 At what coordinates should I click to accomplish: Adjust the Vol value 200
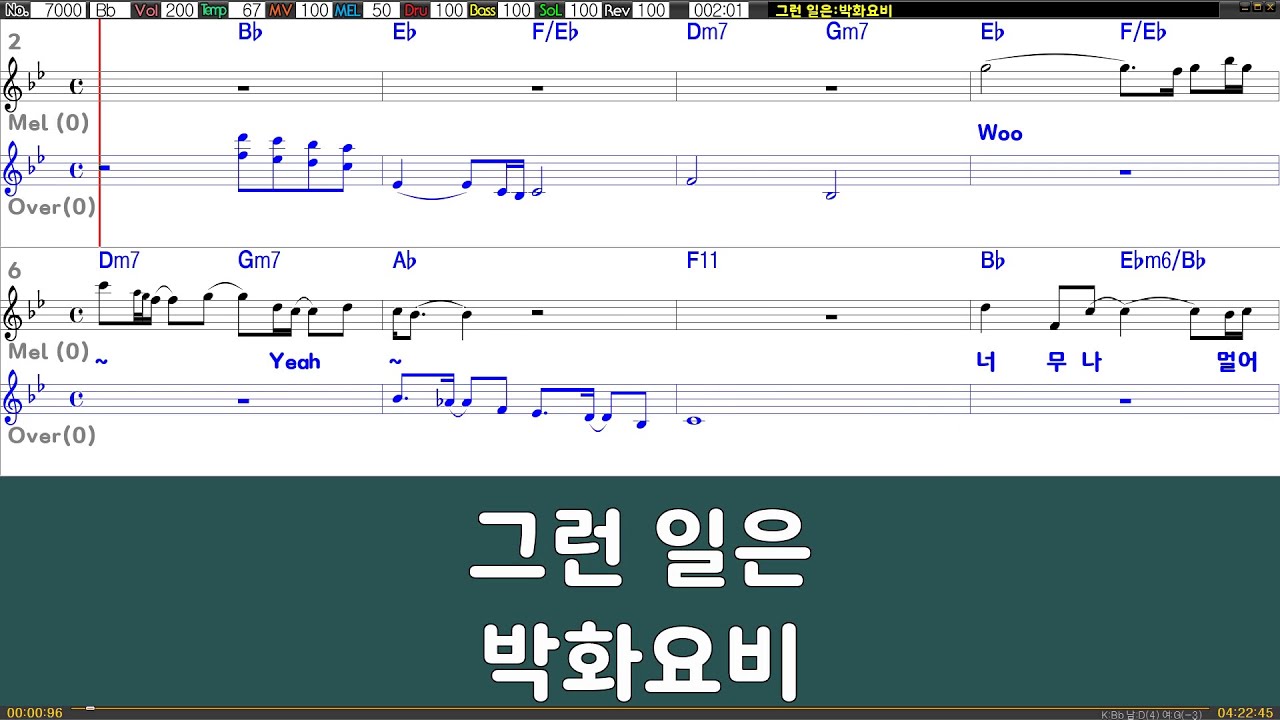pos(180,10)
